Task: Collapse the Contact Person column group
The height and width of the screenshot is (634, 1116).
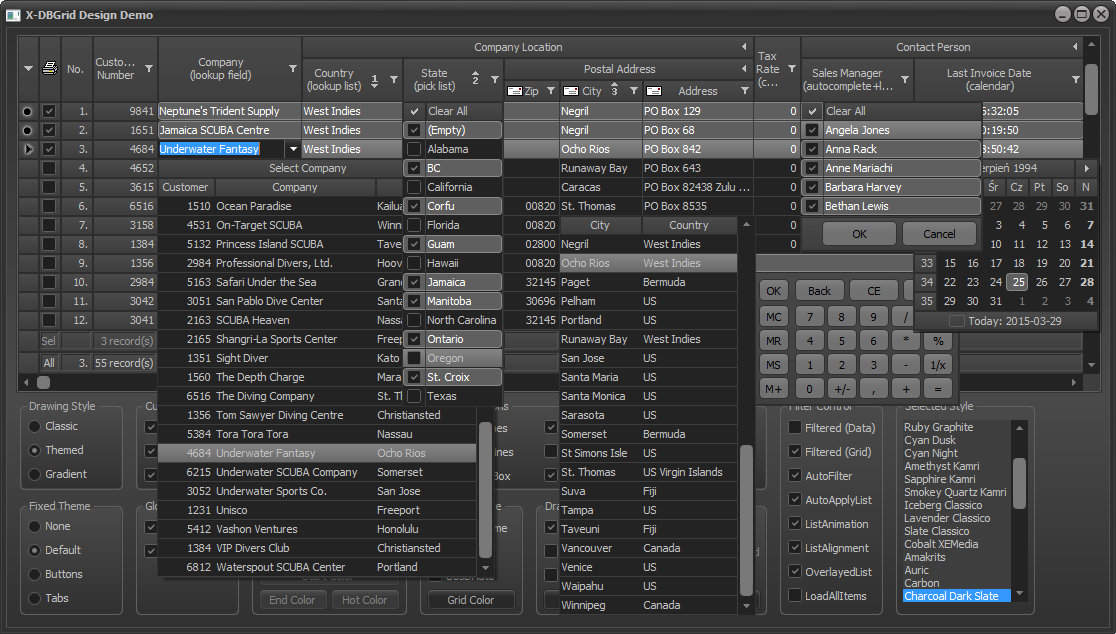Action: coord(1076,47)
